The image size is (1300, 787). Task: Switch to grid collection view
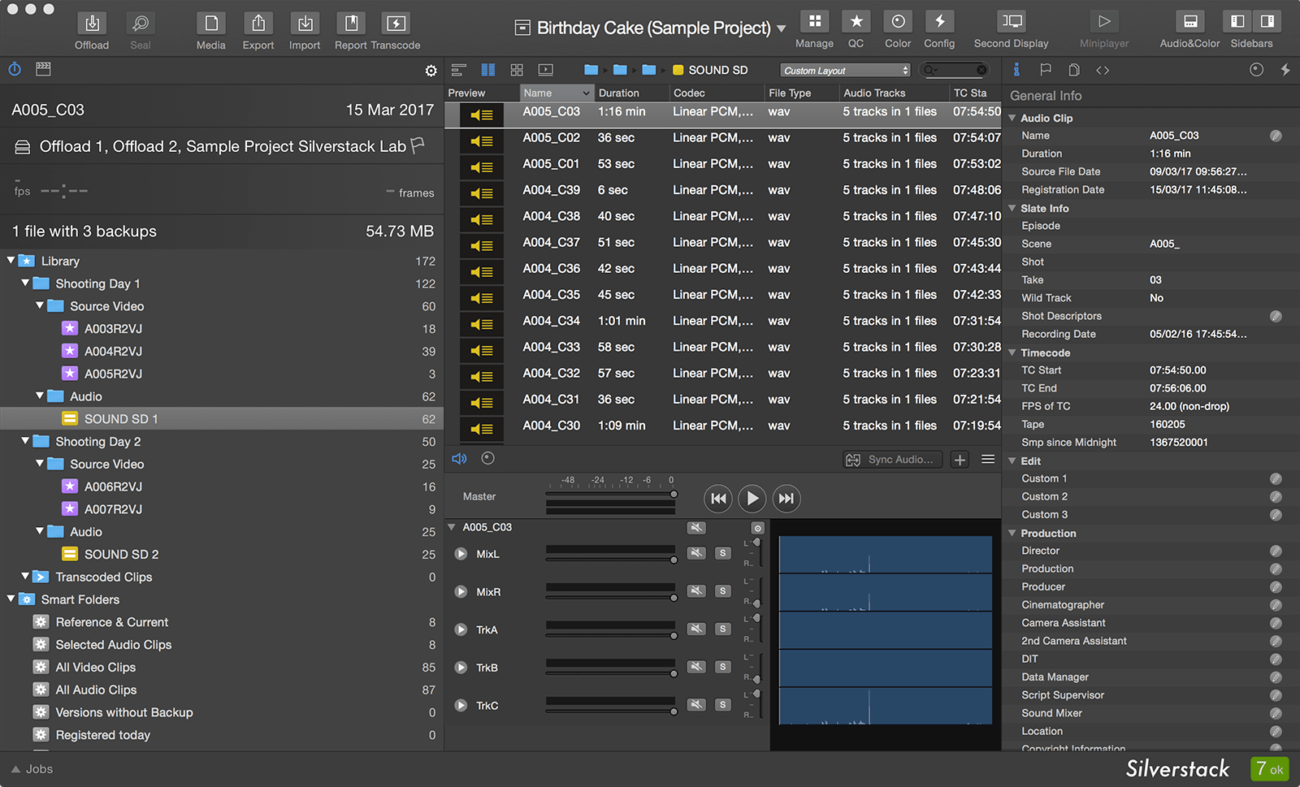point(517,70)
